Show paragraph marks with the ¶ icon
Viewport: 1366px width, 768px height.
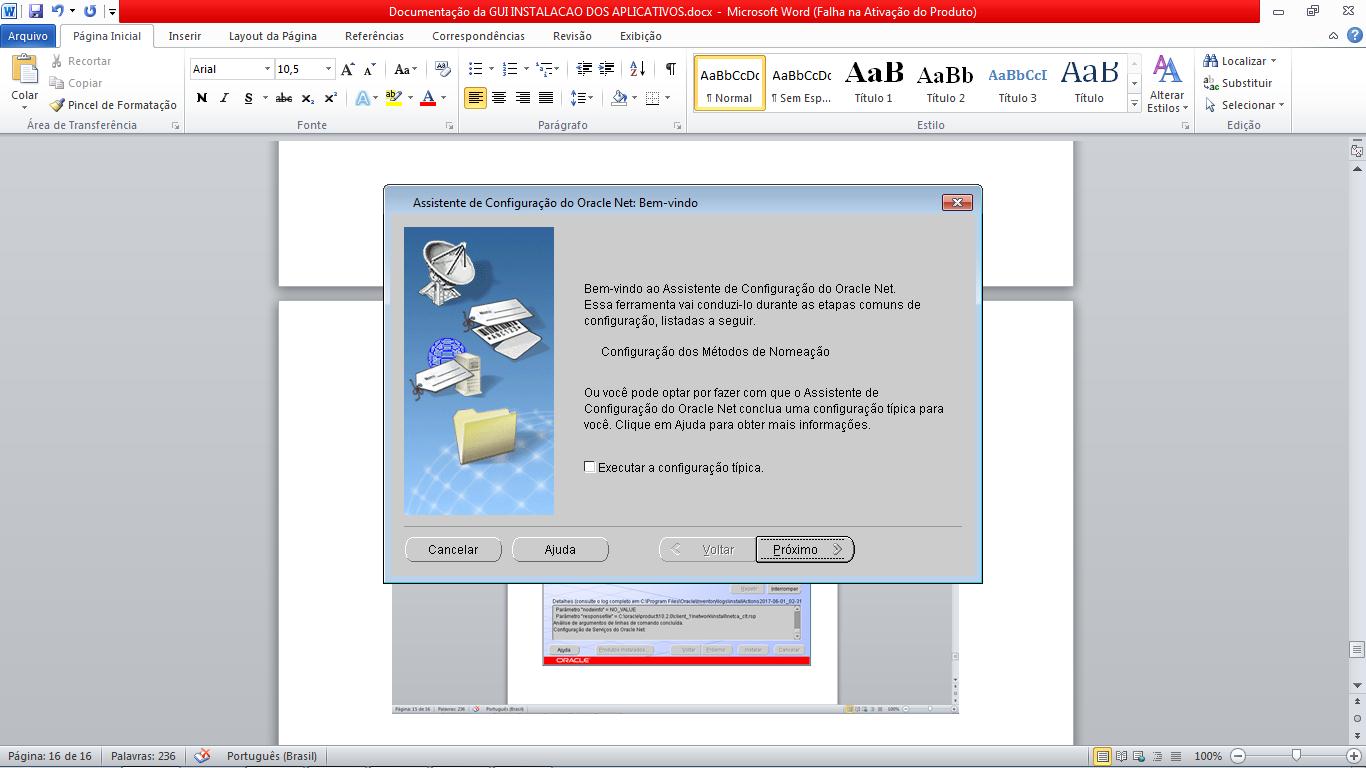coord(668,69)
